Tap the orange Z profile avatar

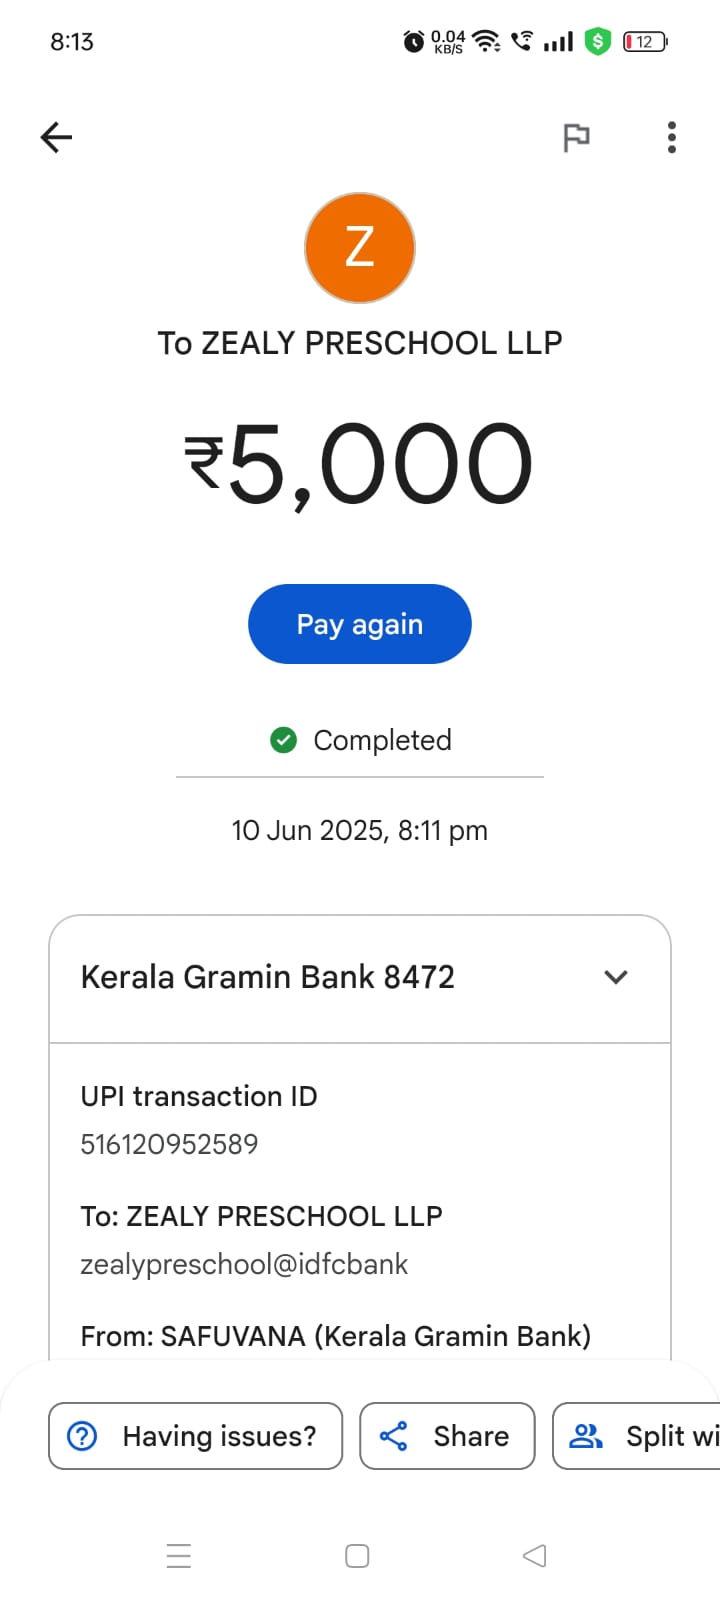360,248
